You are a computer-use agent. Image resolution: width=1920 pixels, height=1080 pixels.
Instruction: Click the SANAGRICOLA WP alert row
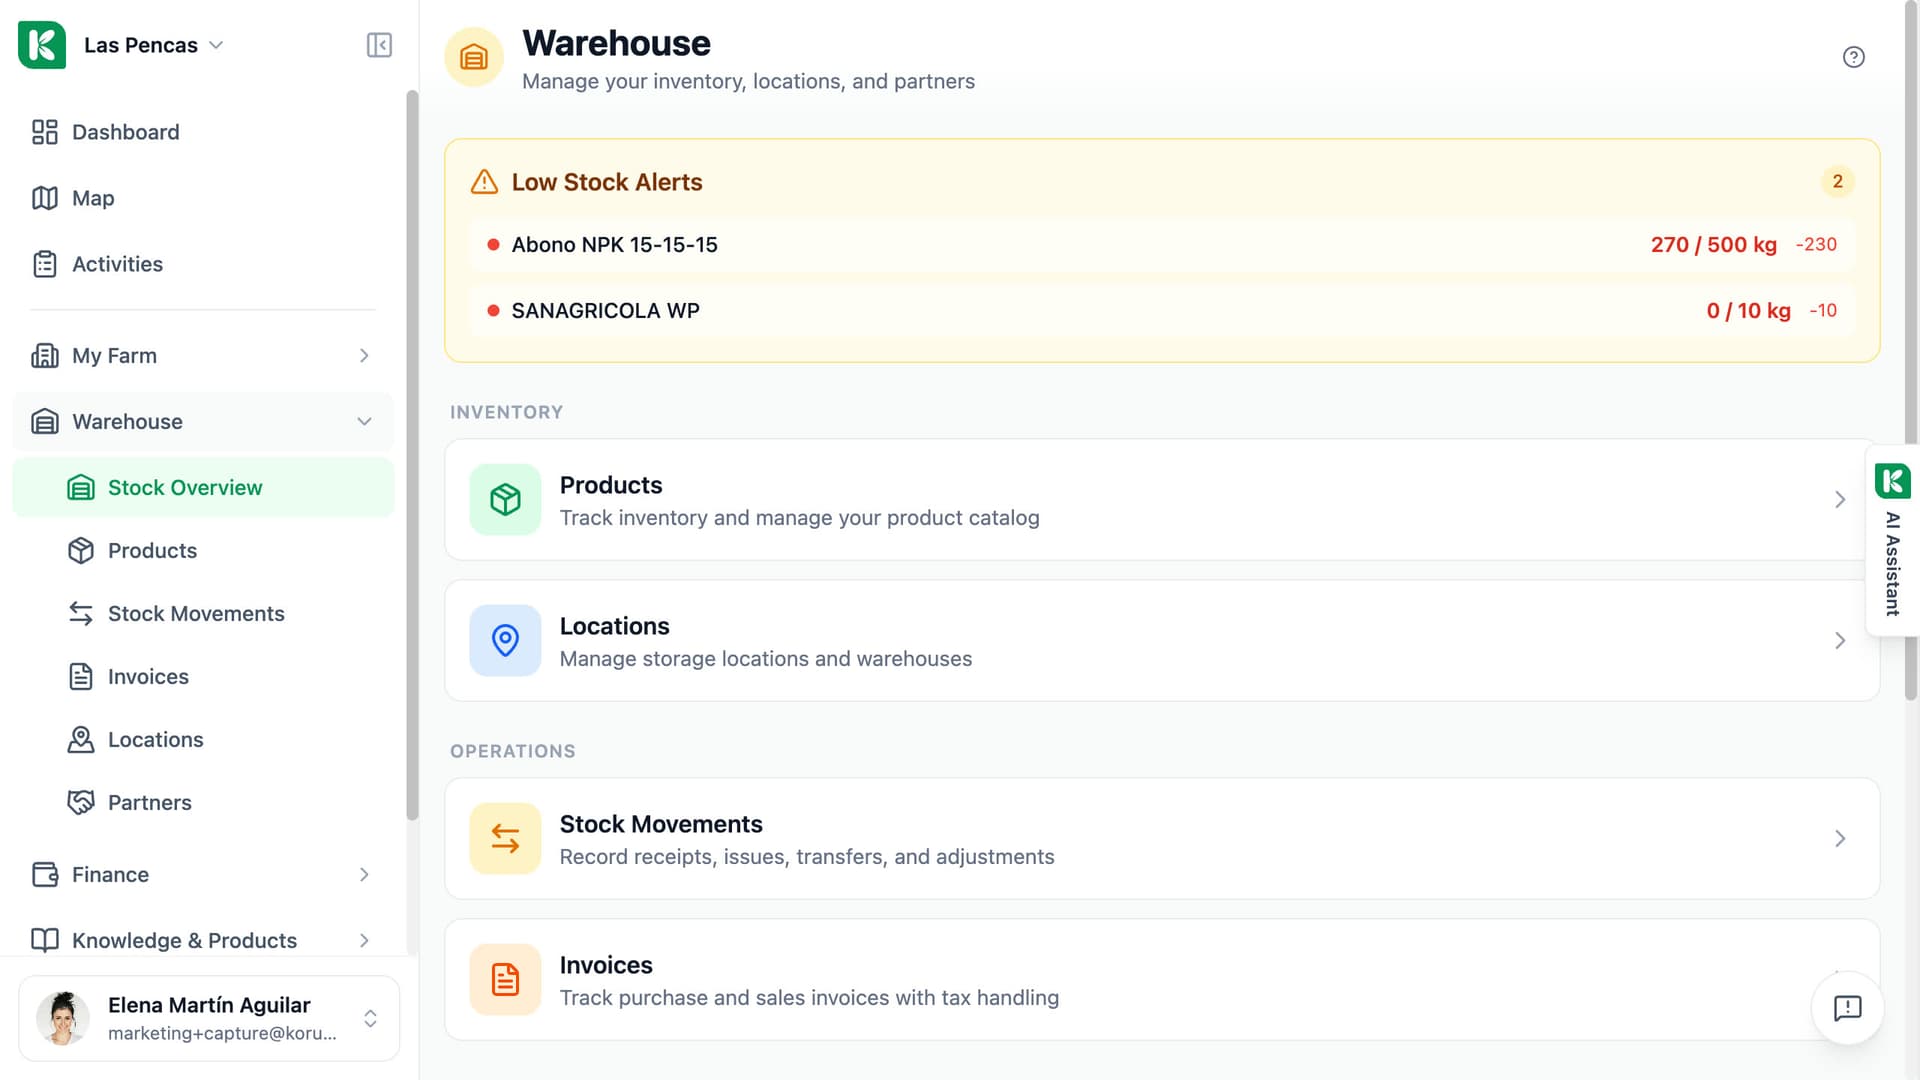(x=1162, y=311)
